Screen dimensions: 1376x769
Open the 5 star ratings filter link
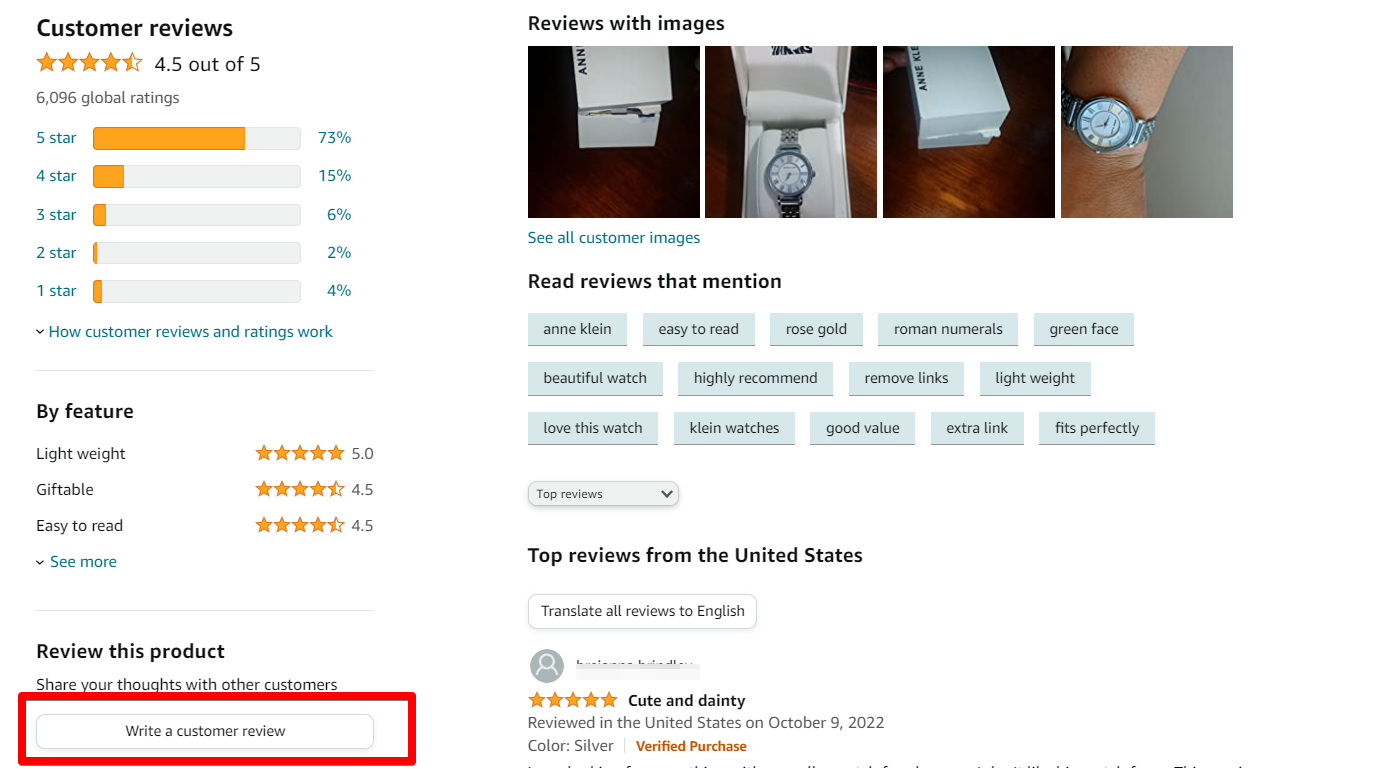[56, 137]
